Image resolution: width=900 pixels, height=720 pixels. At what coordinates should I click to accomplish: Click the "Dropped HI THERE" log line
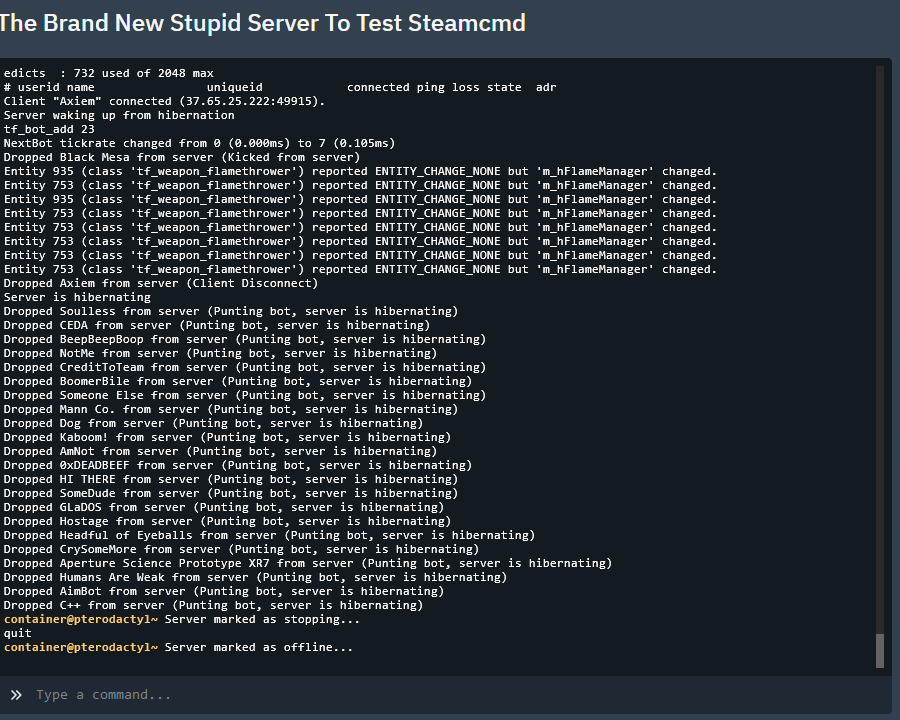[231, 479]
